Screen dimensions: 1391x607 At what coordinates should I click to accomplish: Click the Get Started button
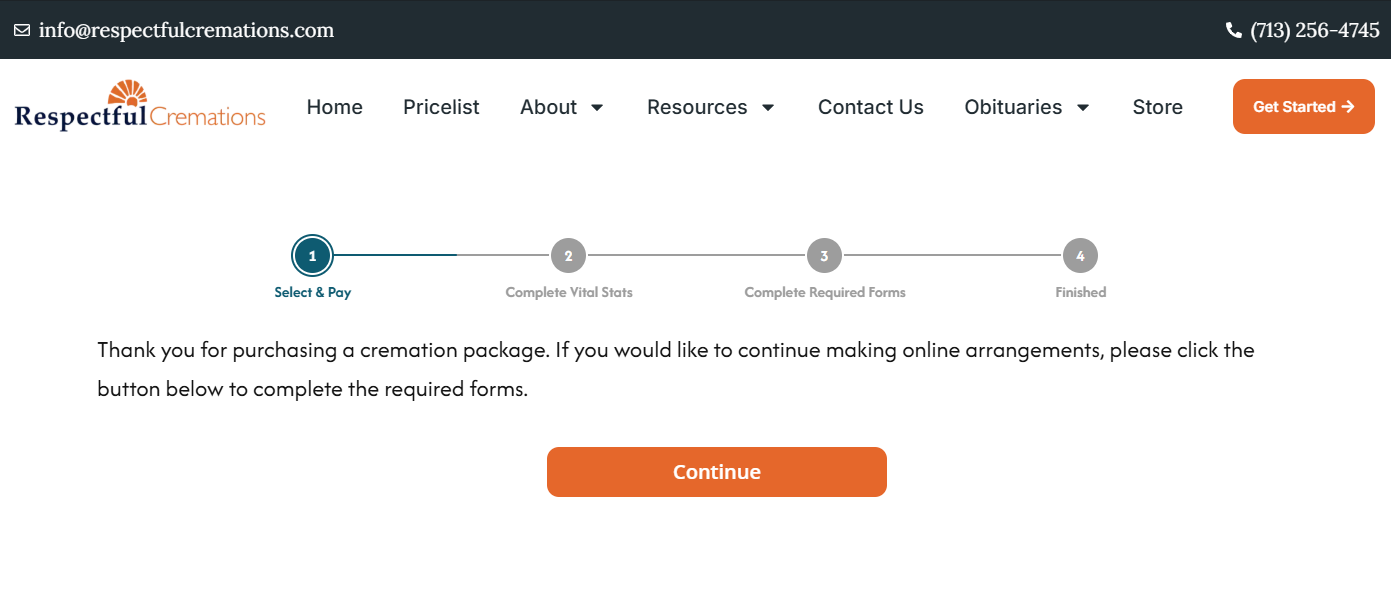pos(1304,107)
